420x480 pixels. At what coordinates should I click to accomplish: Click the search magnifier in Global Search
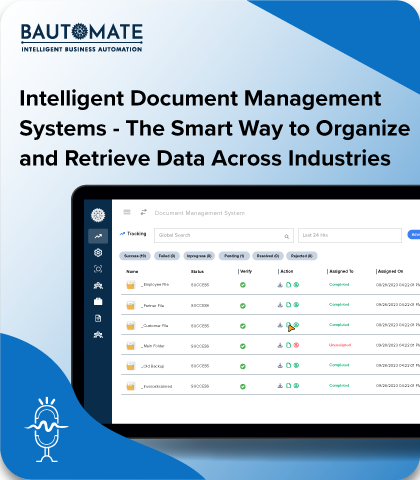(x=287, y=236)
